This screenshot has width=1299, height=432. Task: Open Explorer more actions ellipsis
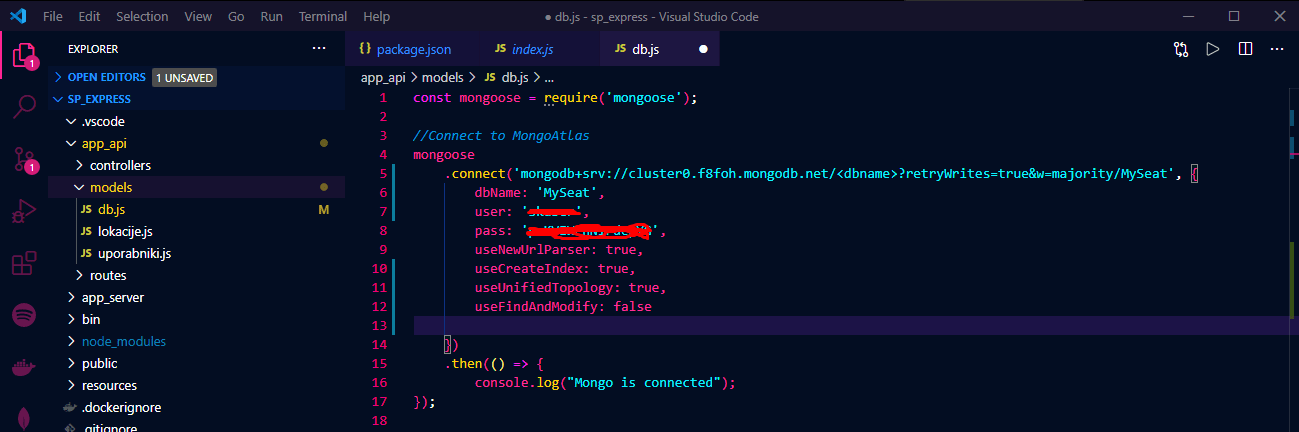tap(319, 48)
